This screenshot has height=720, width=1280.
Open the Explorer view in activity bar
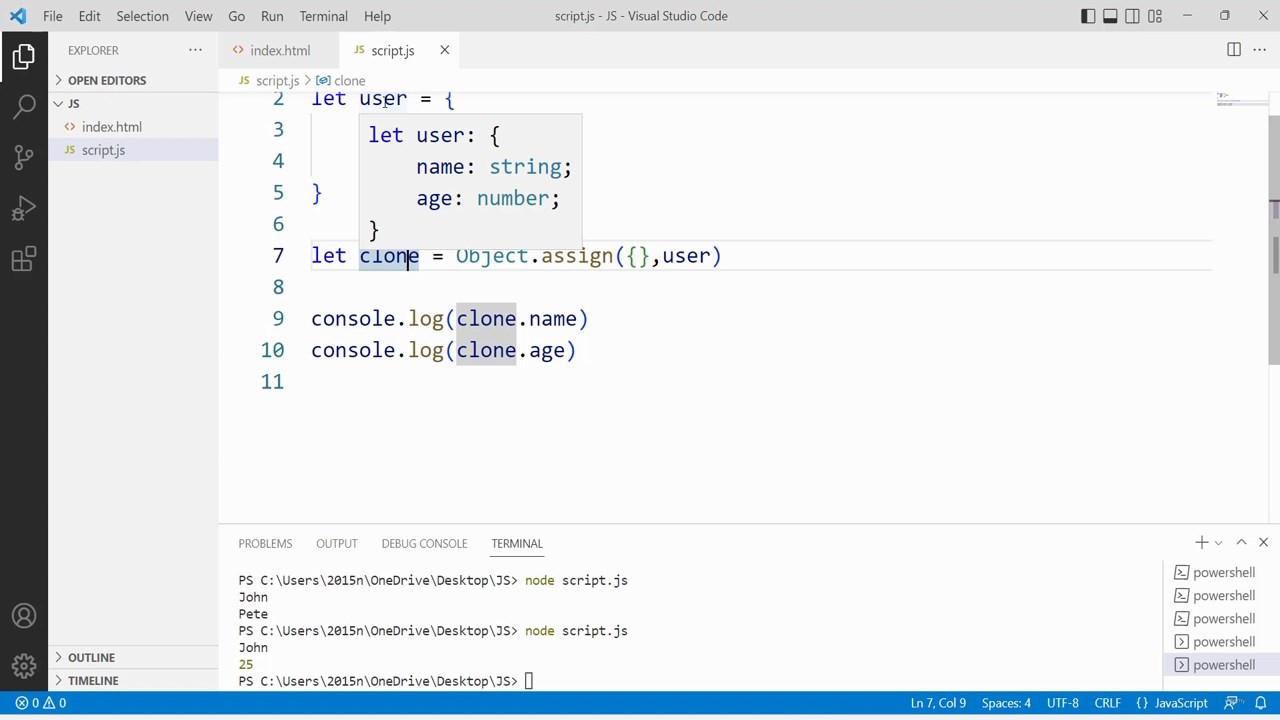(24, 56)
